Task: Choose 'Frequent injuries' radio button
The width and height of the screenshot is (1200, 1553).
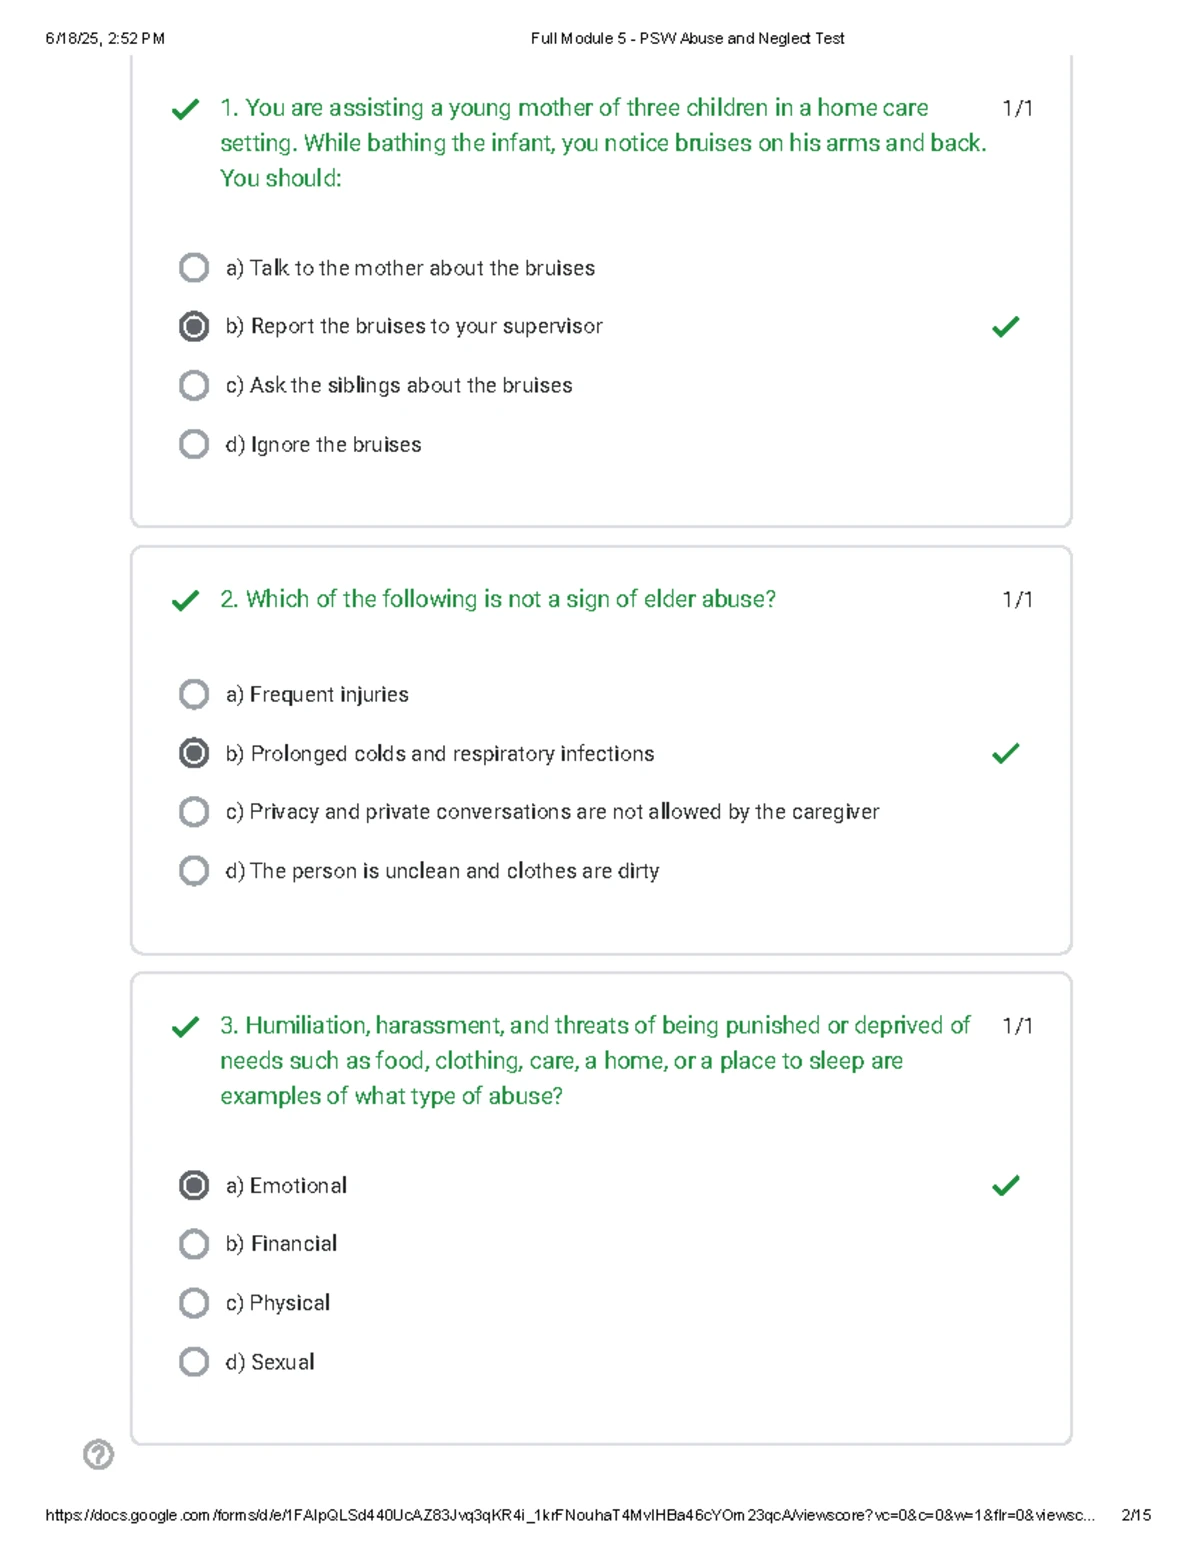Action: coord(194,694)
